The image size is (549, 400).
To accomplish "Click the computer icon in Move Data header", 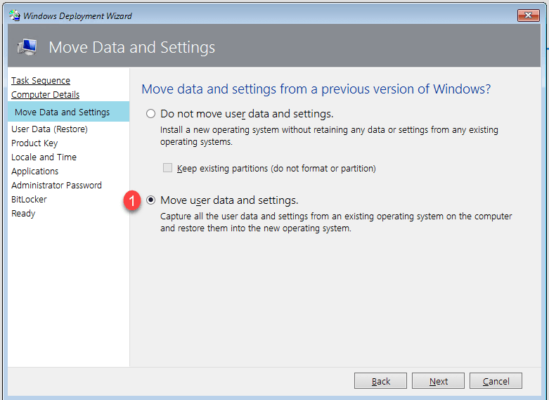I will (27, 47).
